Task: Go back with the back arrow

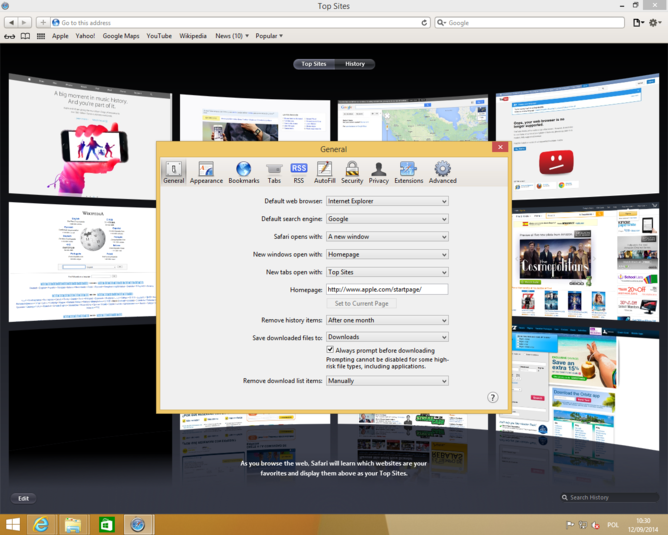Action: [12, 22]
